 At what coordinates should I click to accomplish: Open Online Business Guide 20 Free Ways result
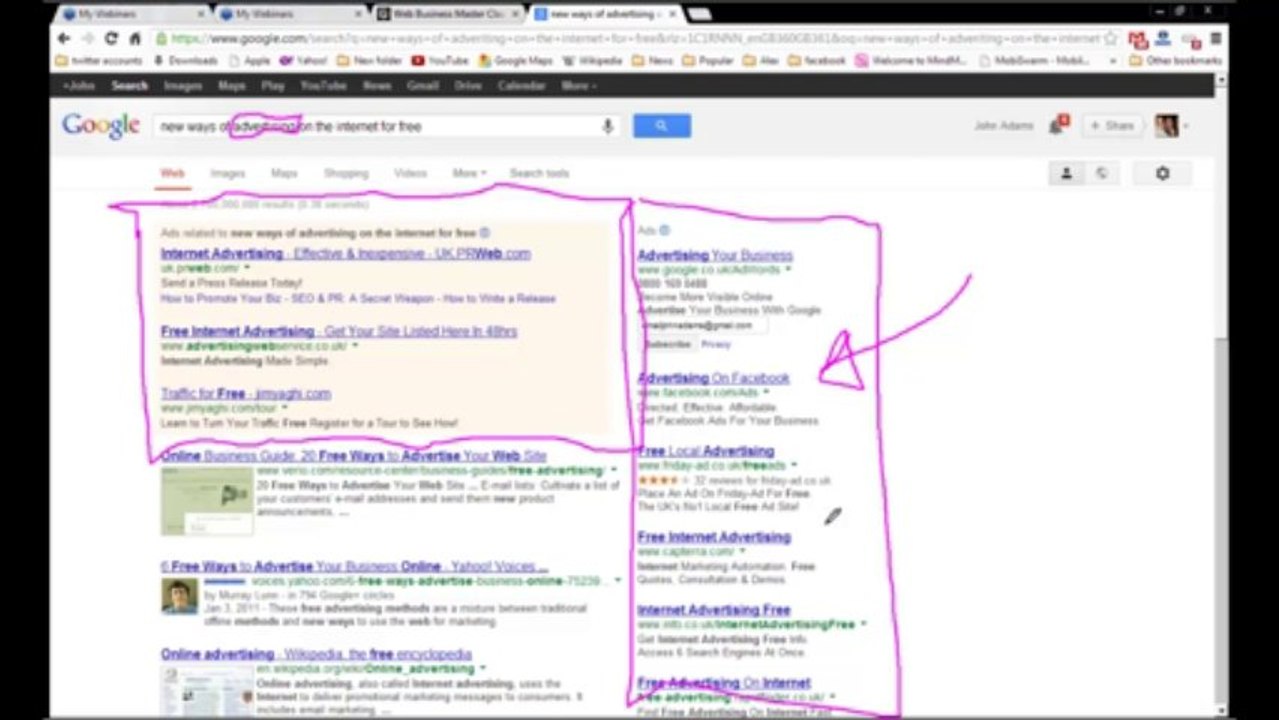click(353, 456)
